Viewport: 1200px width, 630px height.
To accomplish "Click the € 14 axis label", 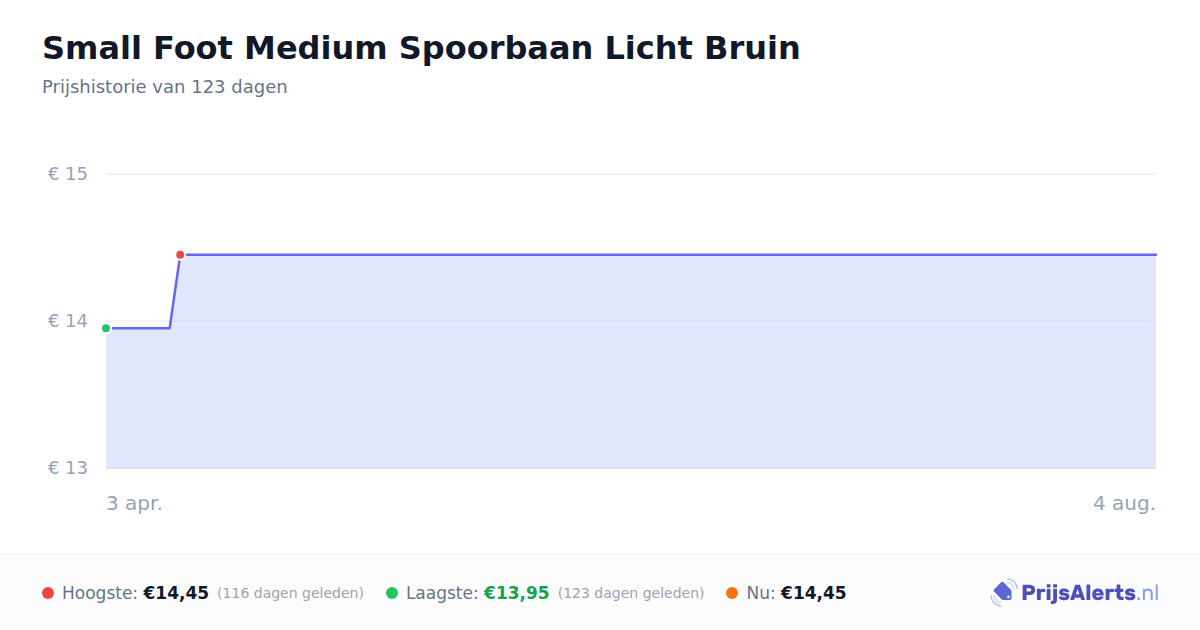I will click(68, 321).
